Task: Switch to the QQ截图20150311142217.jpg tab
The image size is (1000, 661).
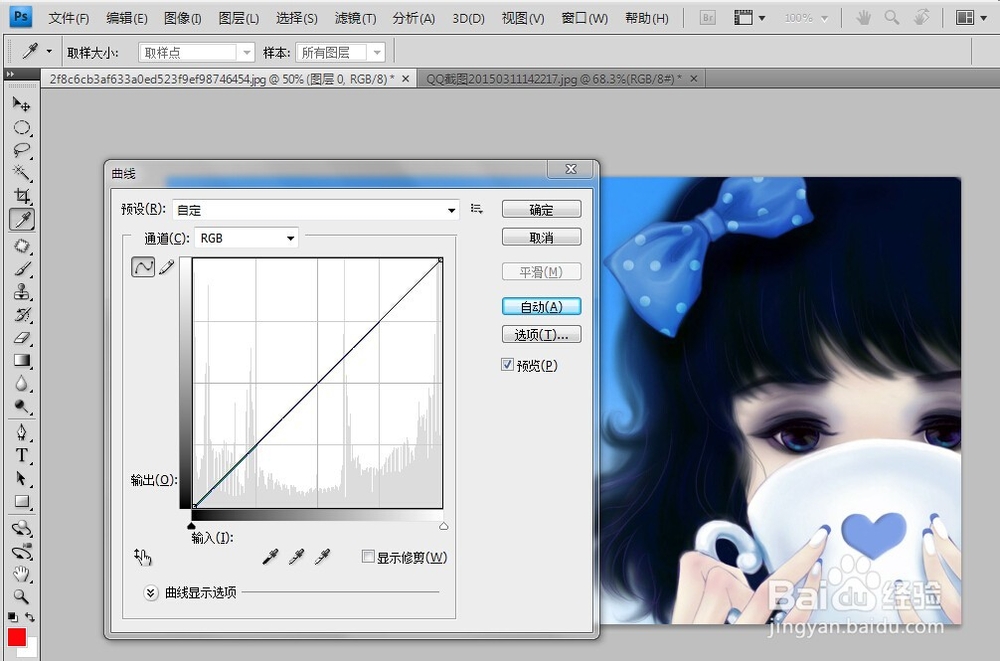Action: point(554,78)
